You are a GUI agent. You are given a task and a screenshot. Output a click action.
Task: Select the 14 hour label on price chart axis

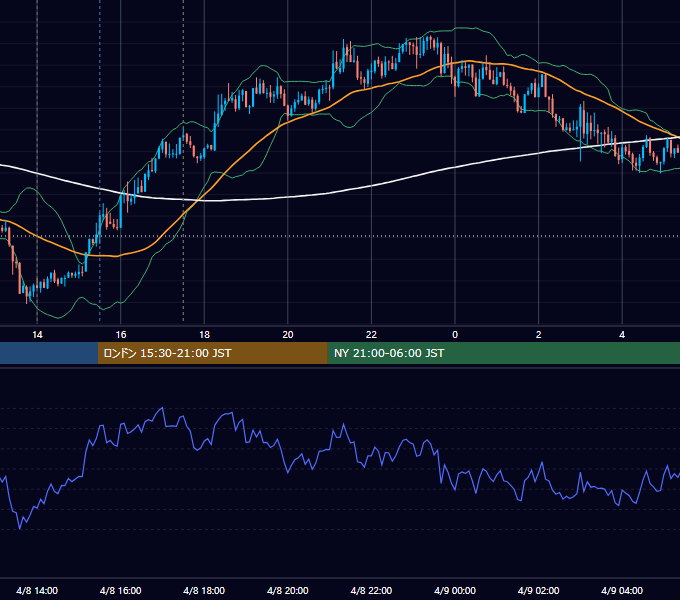(37, 335)
